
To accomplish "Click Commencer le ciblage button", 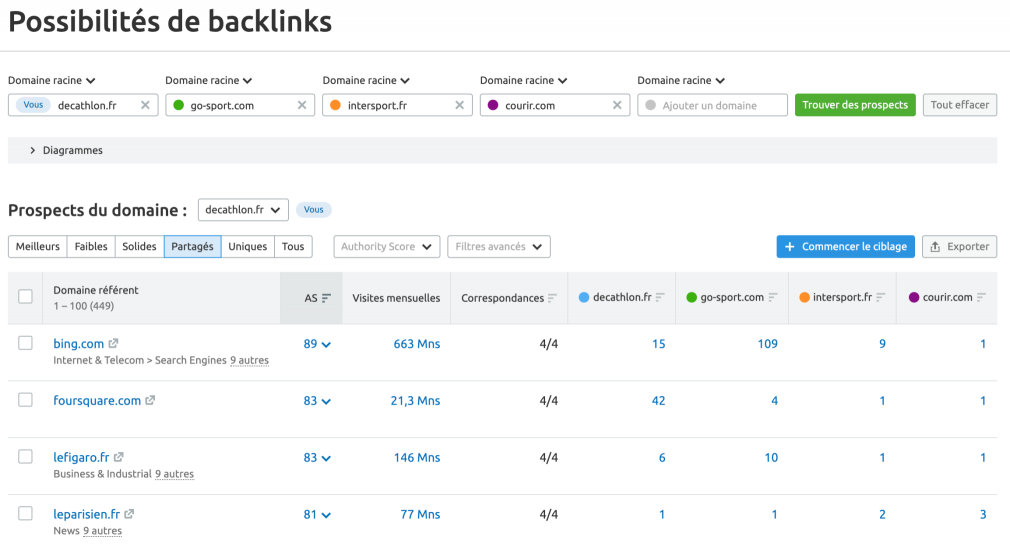I will pos(845,247).
